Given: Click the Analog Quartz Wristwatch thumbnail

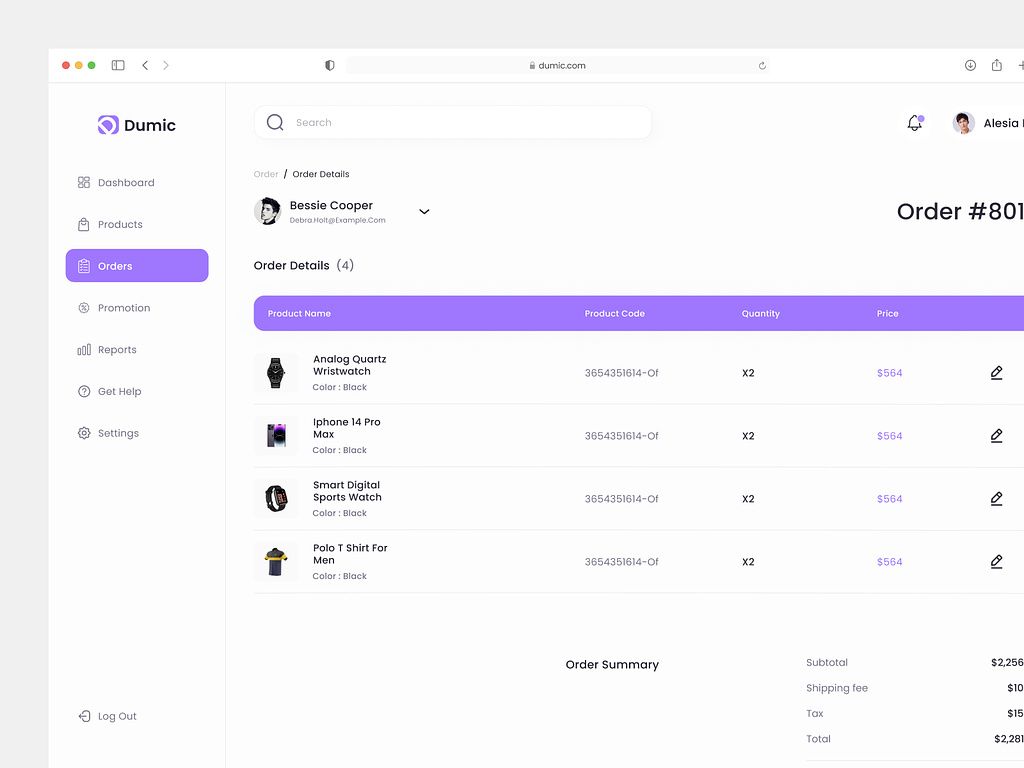Looking at the screenshot, I should (x=276, y=373).
